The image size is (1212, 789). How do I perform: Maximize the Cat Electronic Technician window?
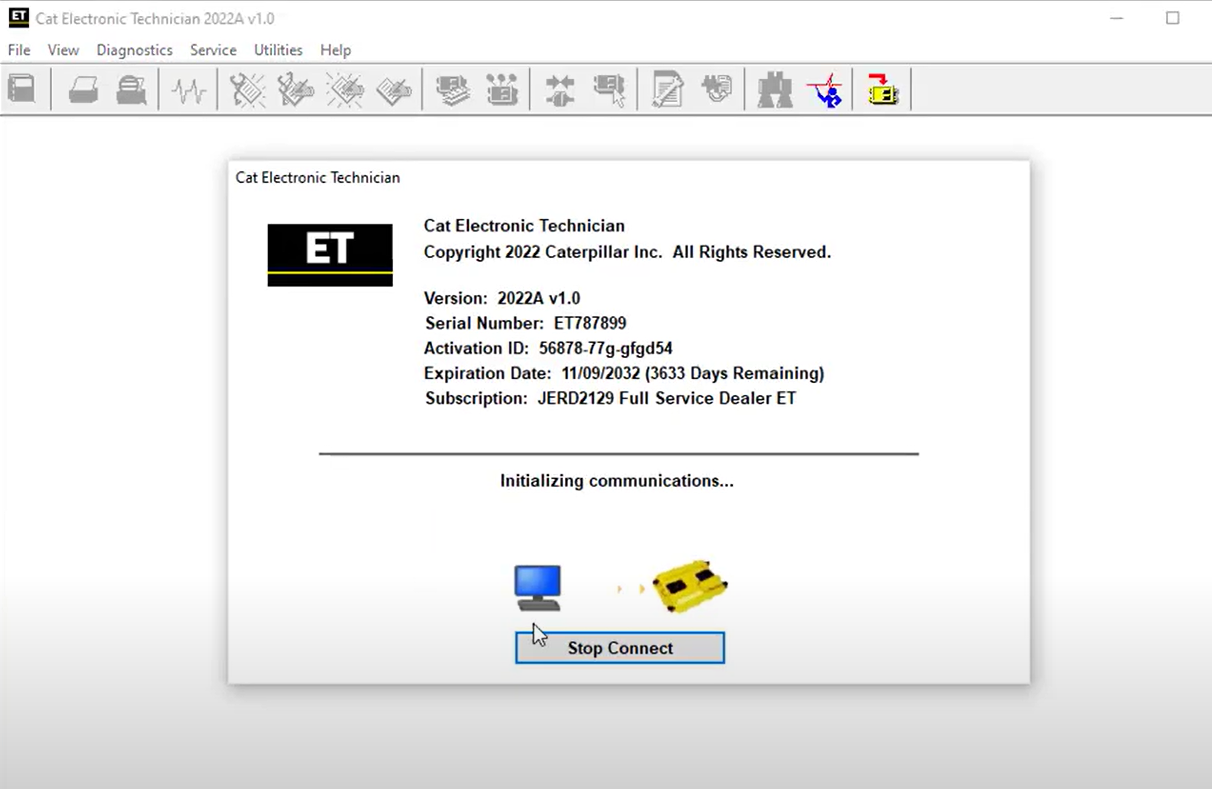tap(1173, 18)
